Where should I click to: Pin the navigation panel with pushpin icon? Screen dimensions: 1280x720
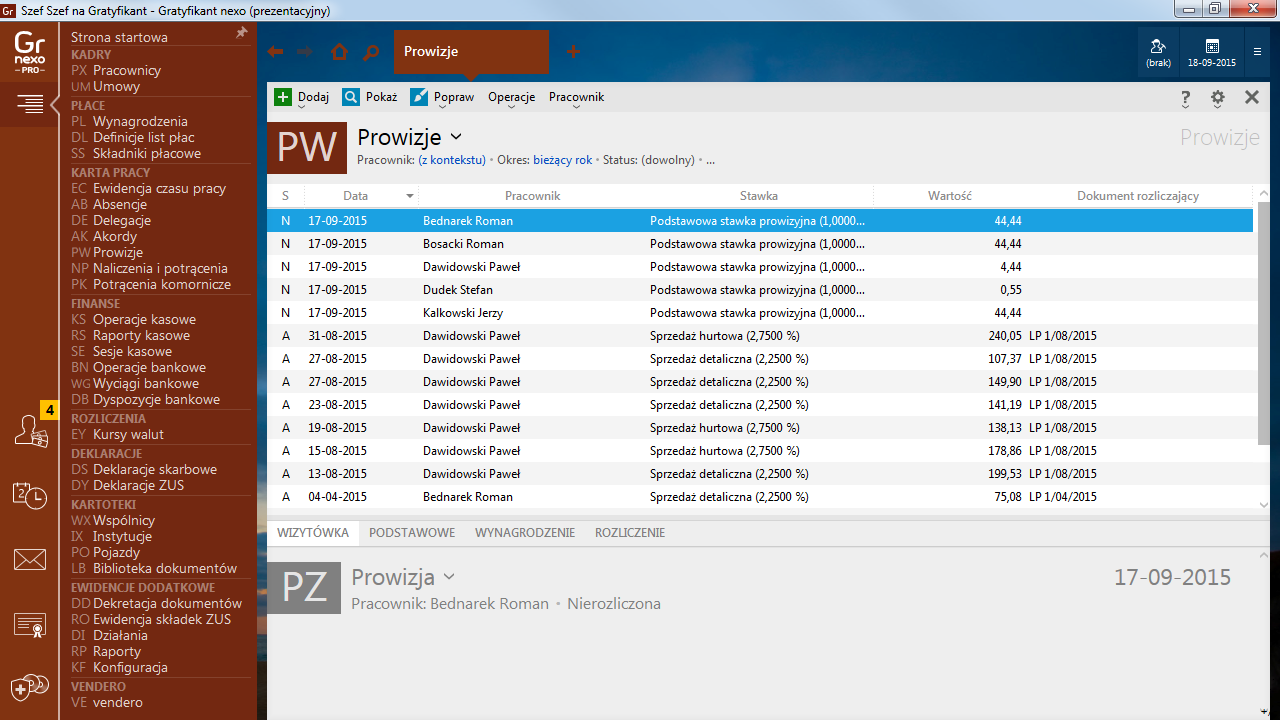(241, 34)
